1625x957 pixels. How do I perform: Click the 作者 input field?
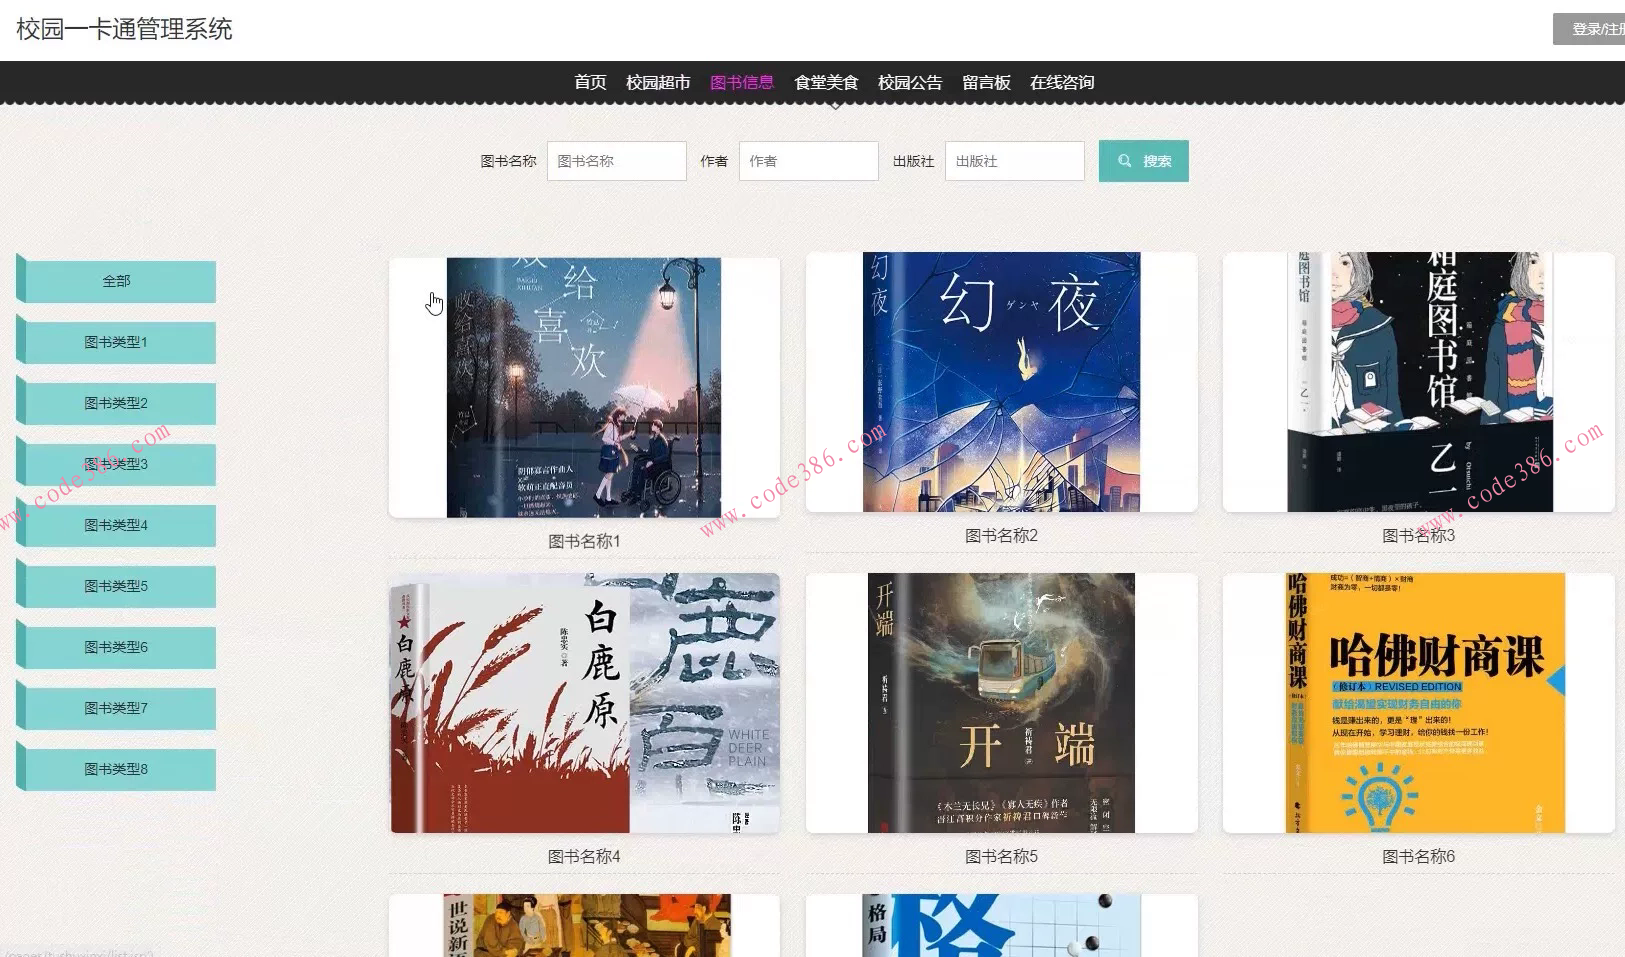[808, 160]
